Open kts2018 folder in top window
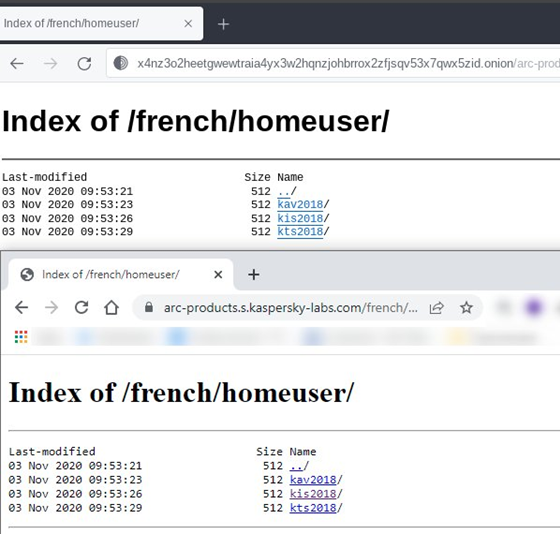This screenshot has height=534, width=560. [300, 231]
